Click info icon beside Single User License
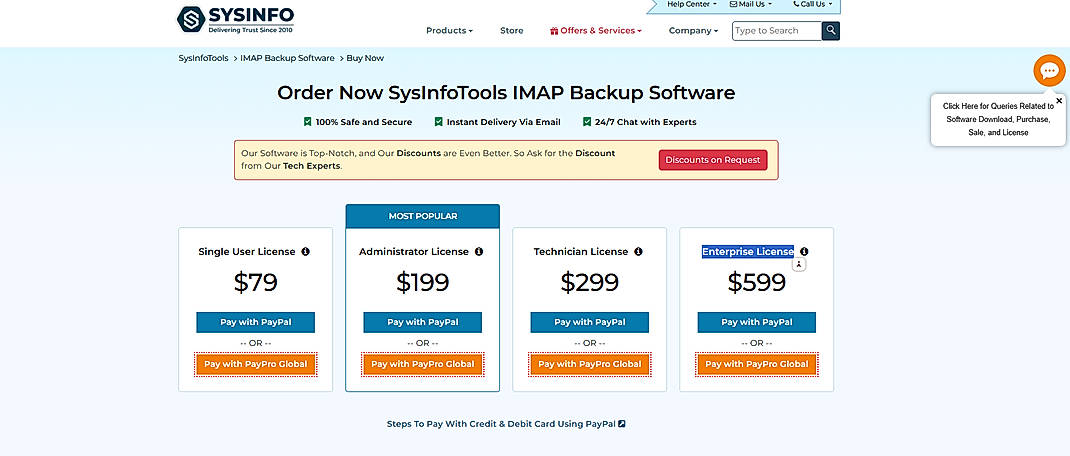The image size is (1070, 456). pos(305,251)
